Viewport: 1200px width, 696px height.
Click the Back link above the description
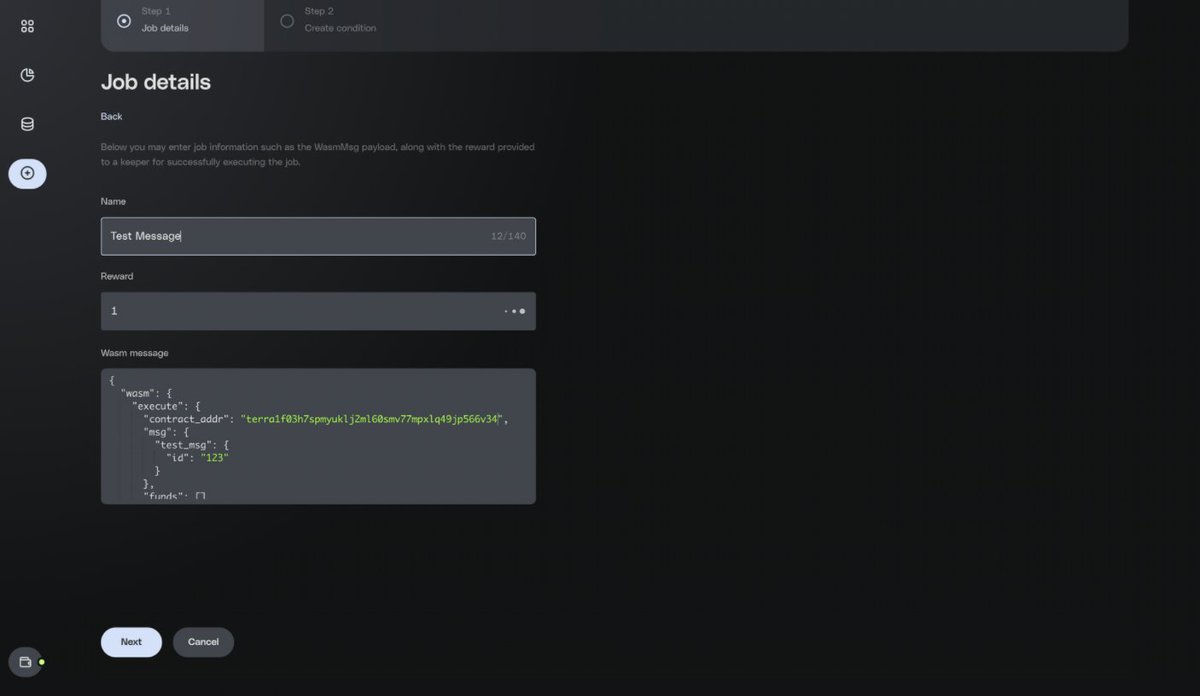[110, 116]
